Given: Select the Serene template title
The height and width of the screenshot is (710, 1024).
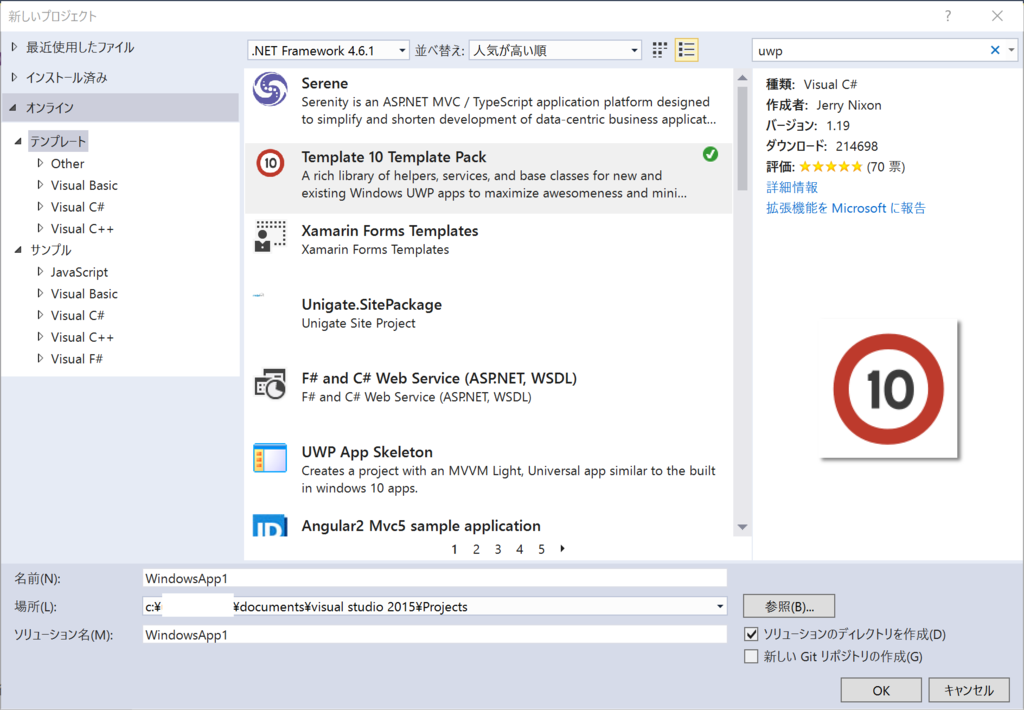Looking at the screenshot, I should pos(325,83).
